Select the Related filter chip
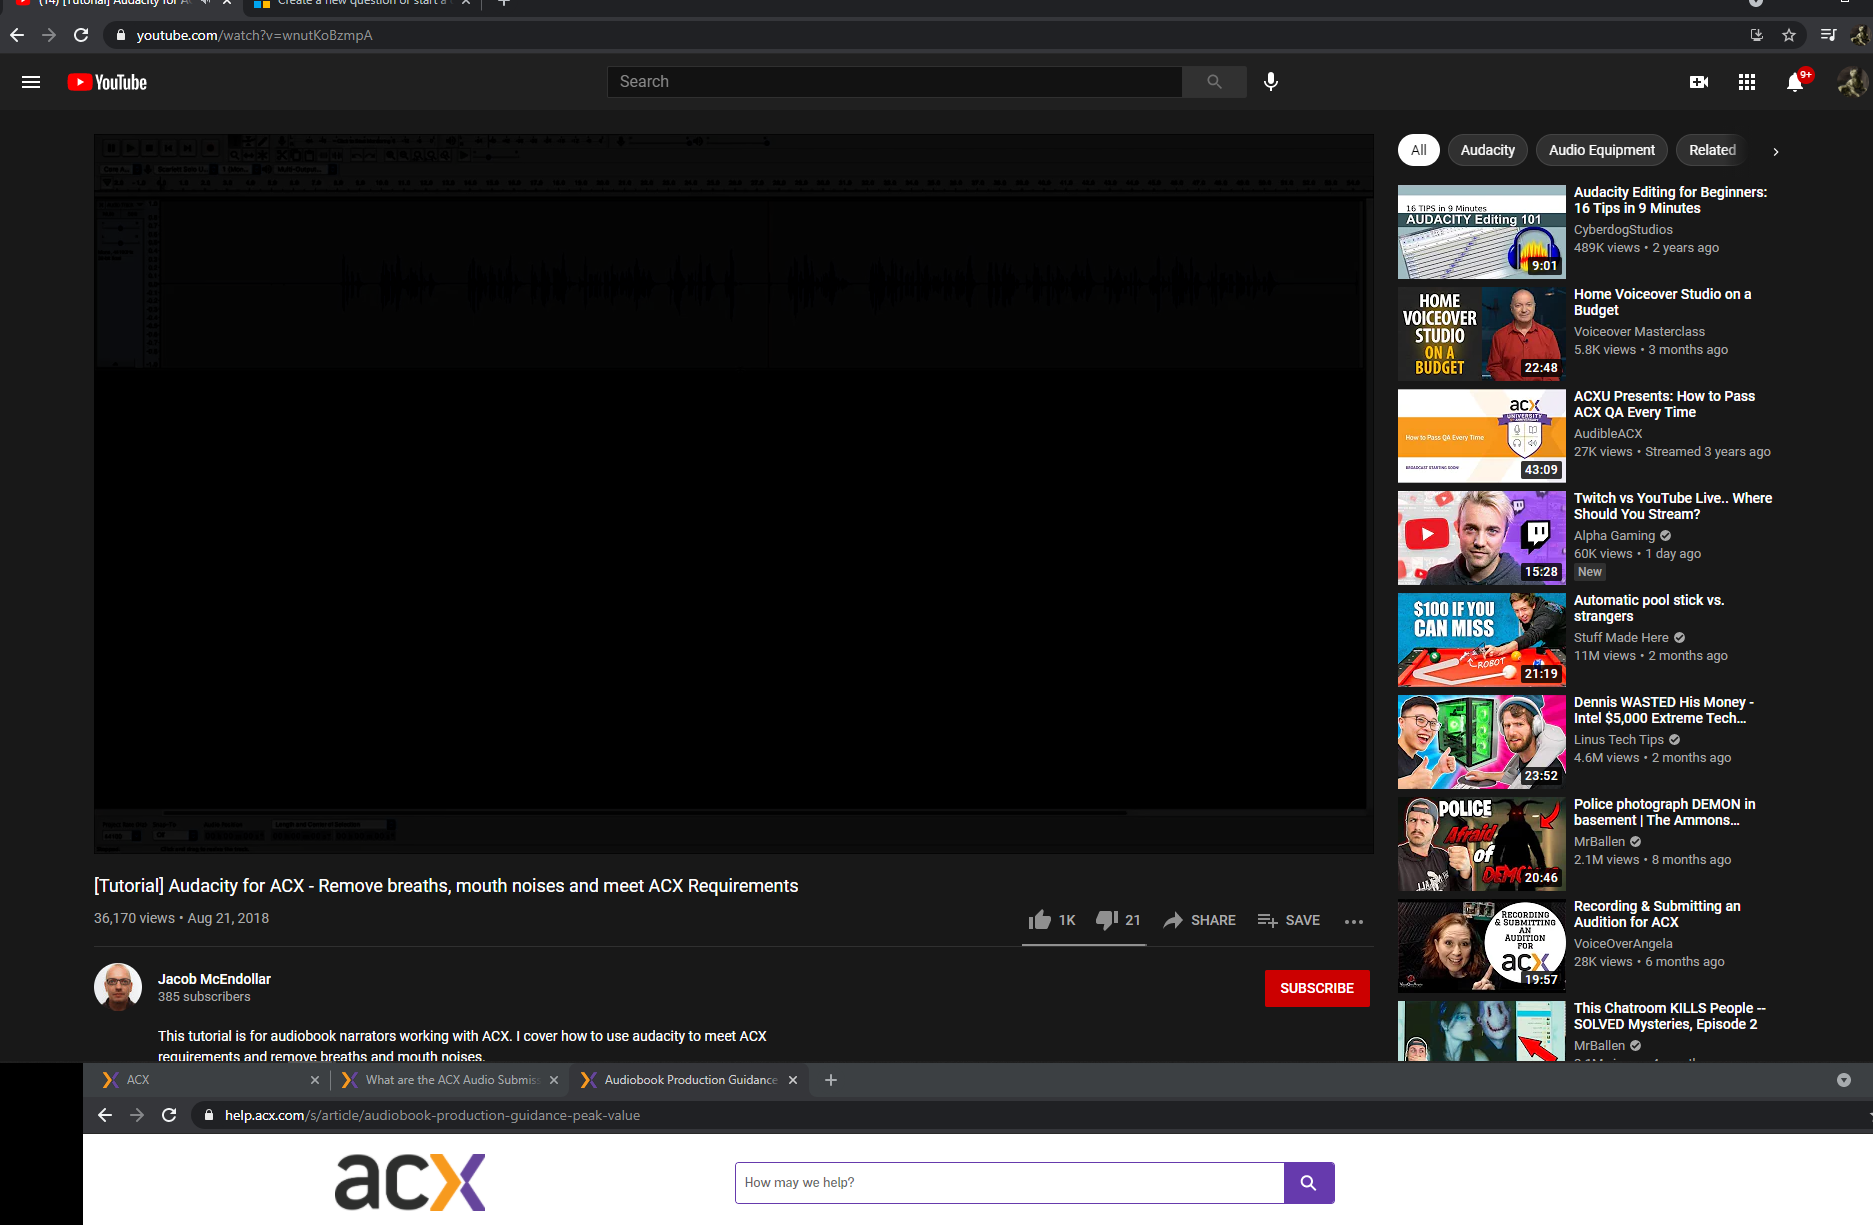The width and height of the screenshot is (1873, 1225). [x=1713, y=150]
